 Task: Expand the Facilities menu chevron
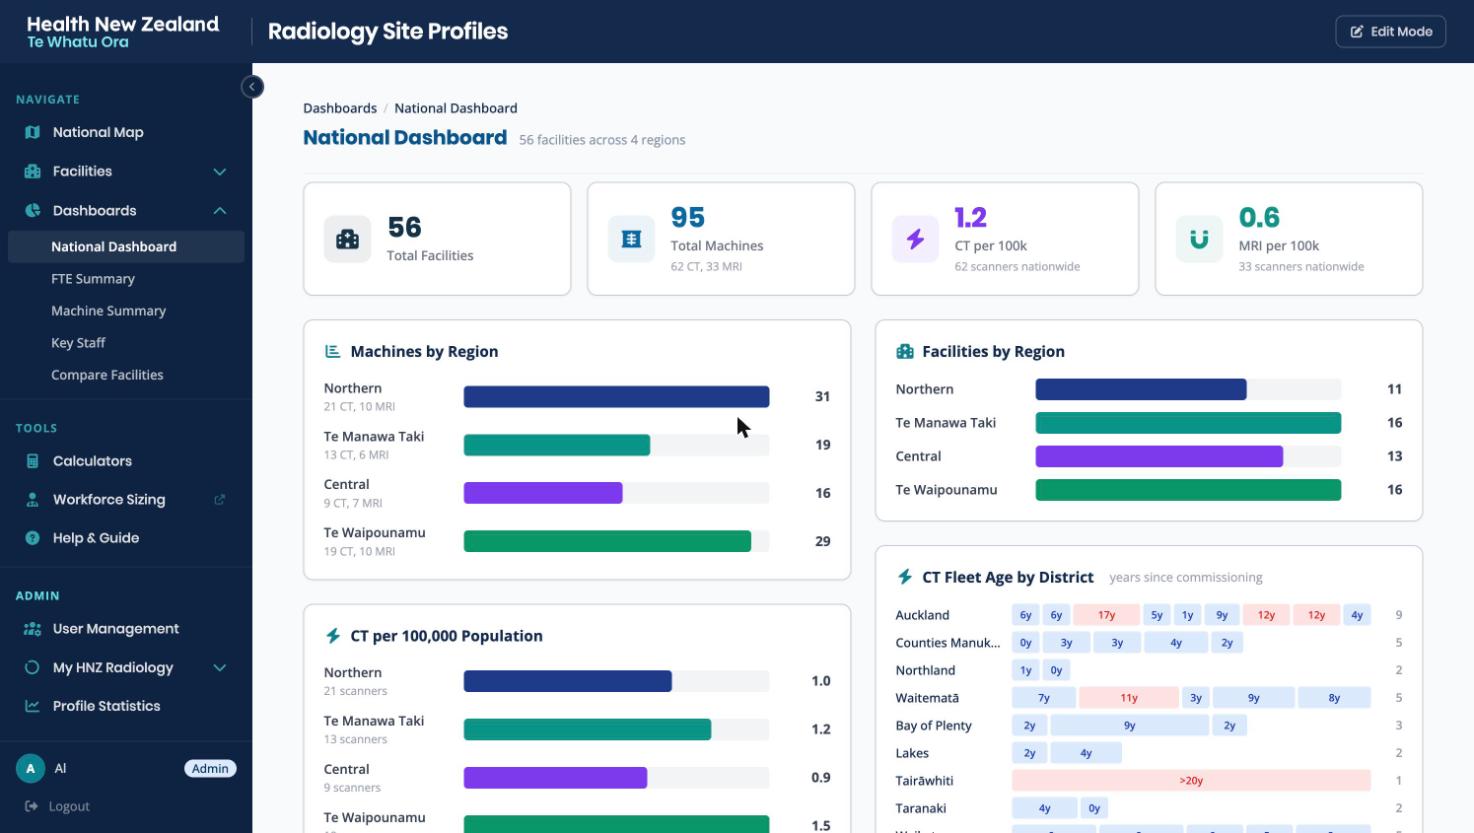coord(220,172)
